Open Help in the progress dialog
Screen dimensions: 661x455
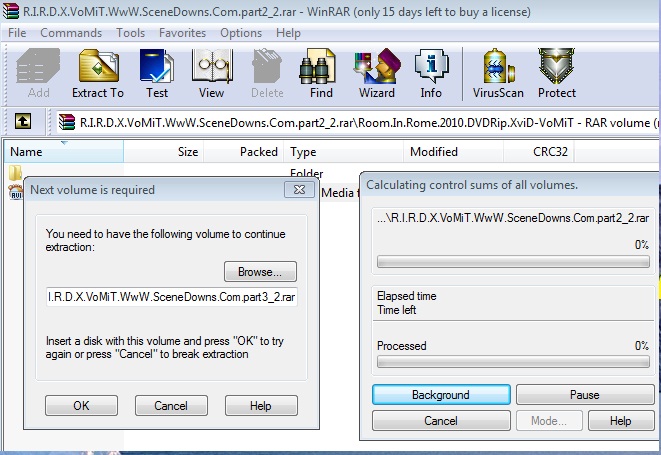point(621,421)
